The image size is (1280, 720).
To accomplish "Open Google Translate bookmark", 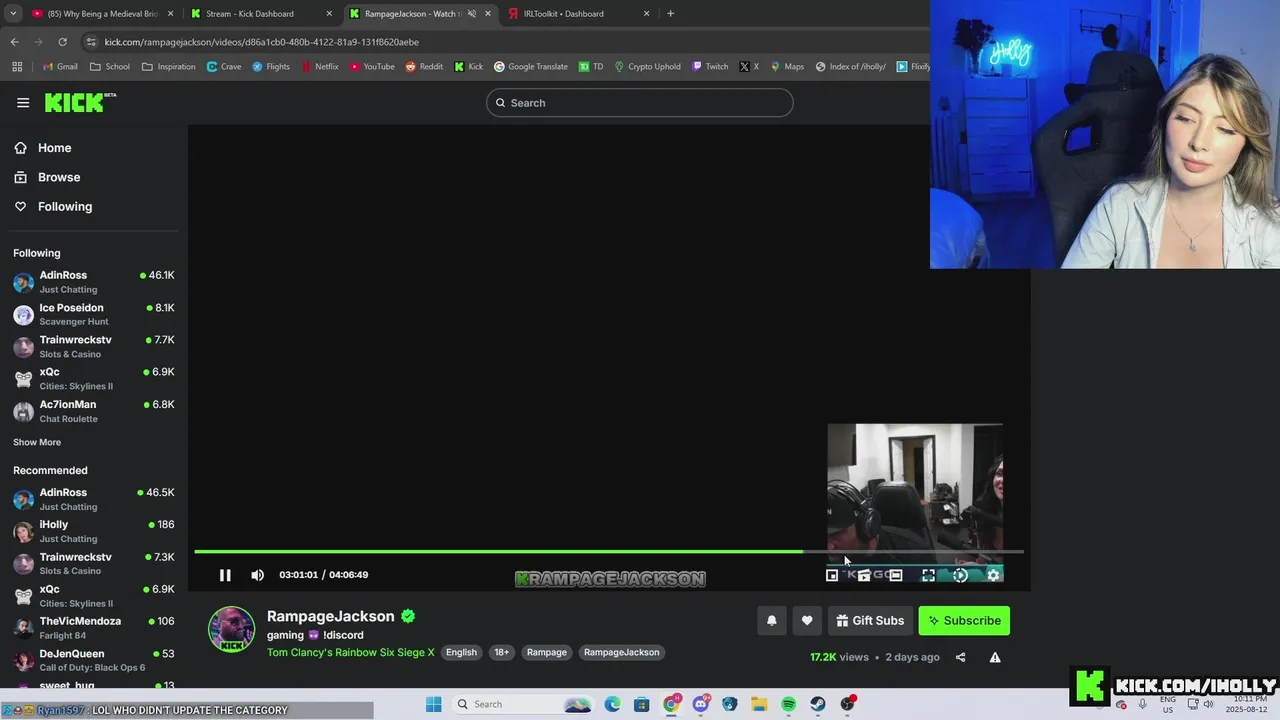I will point(530,67).
